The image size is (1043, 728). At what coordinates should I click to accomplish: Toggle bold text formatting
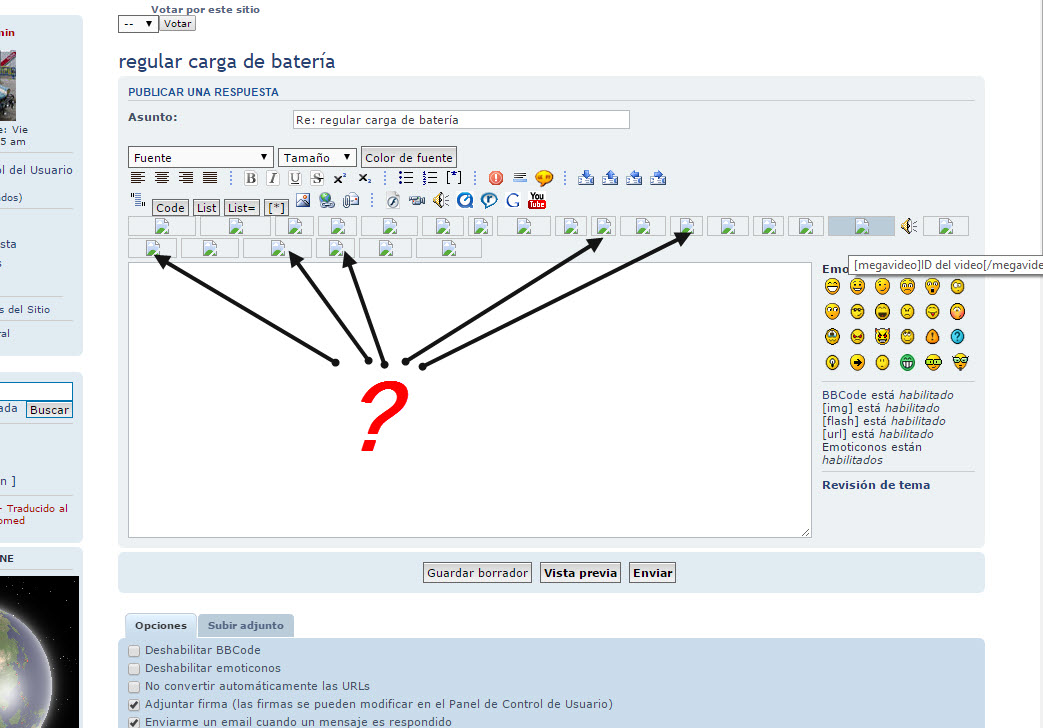(x=251, y=178)
